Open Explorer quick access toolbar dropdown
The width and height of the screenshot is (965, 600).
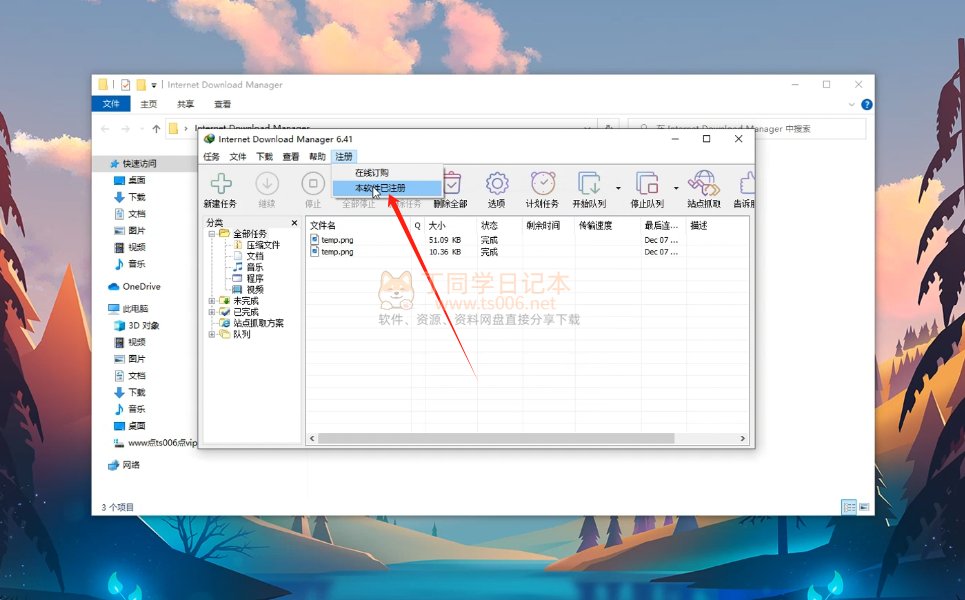[154, 85]
